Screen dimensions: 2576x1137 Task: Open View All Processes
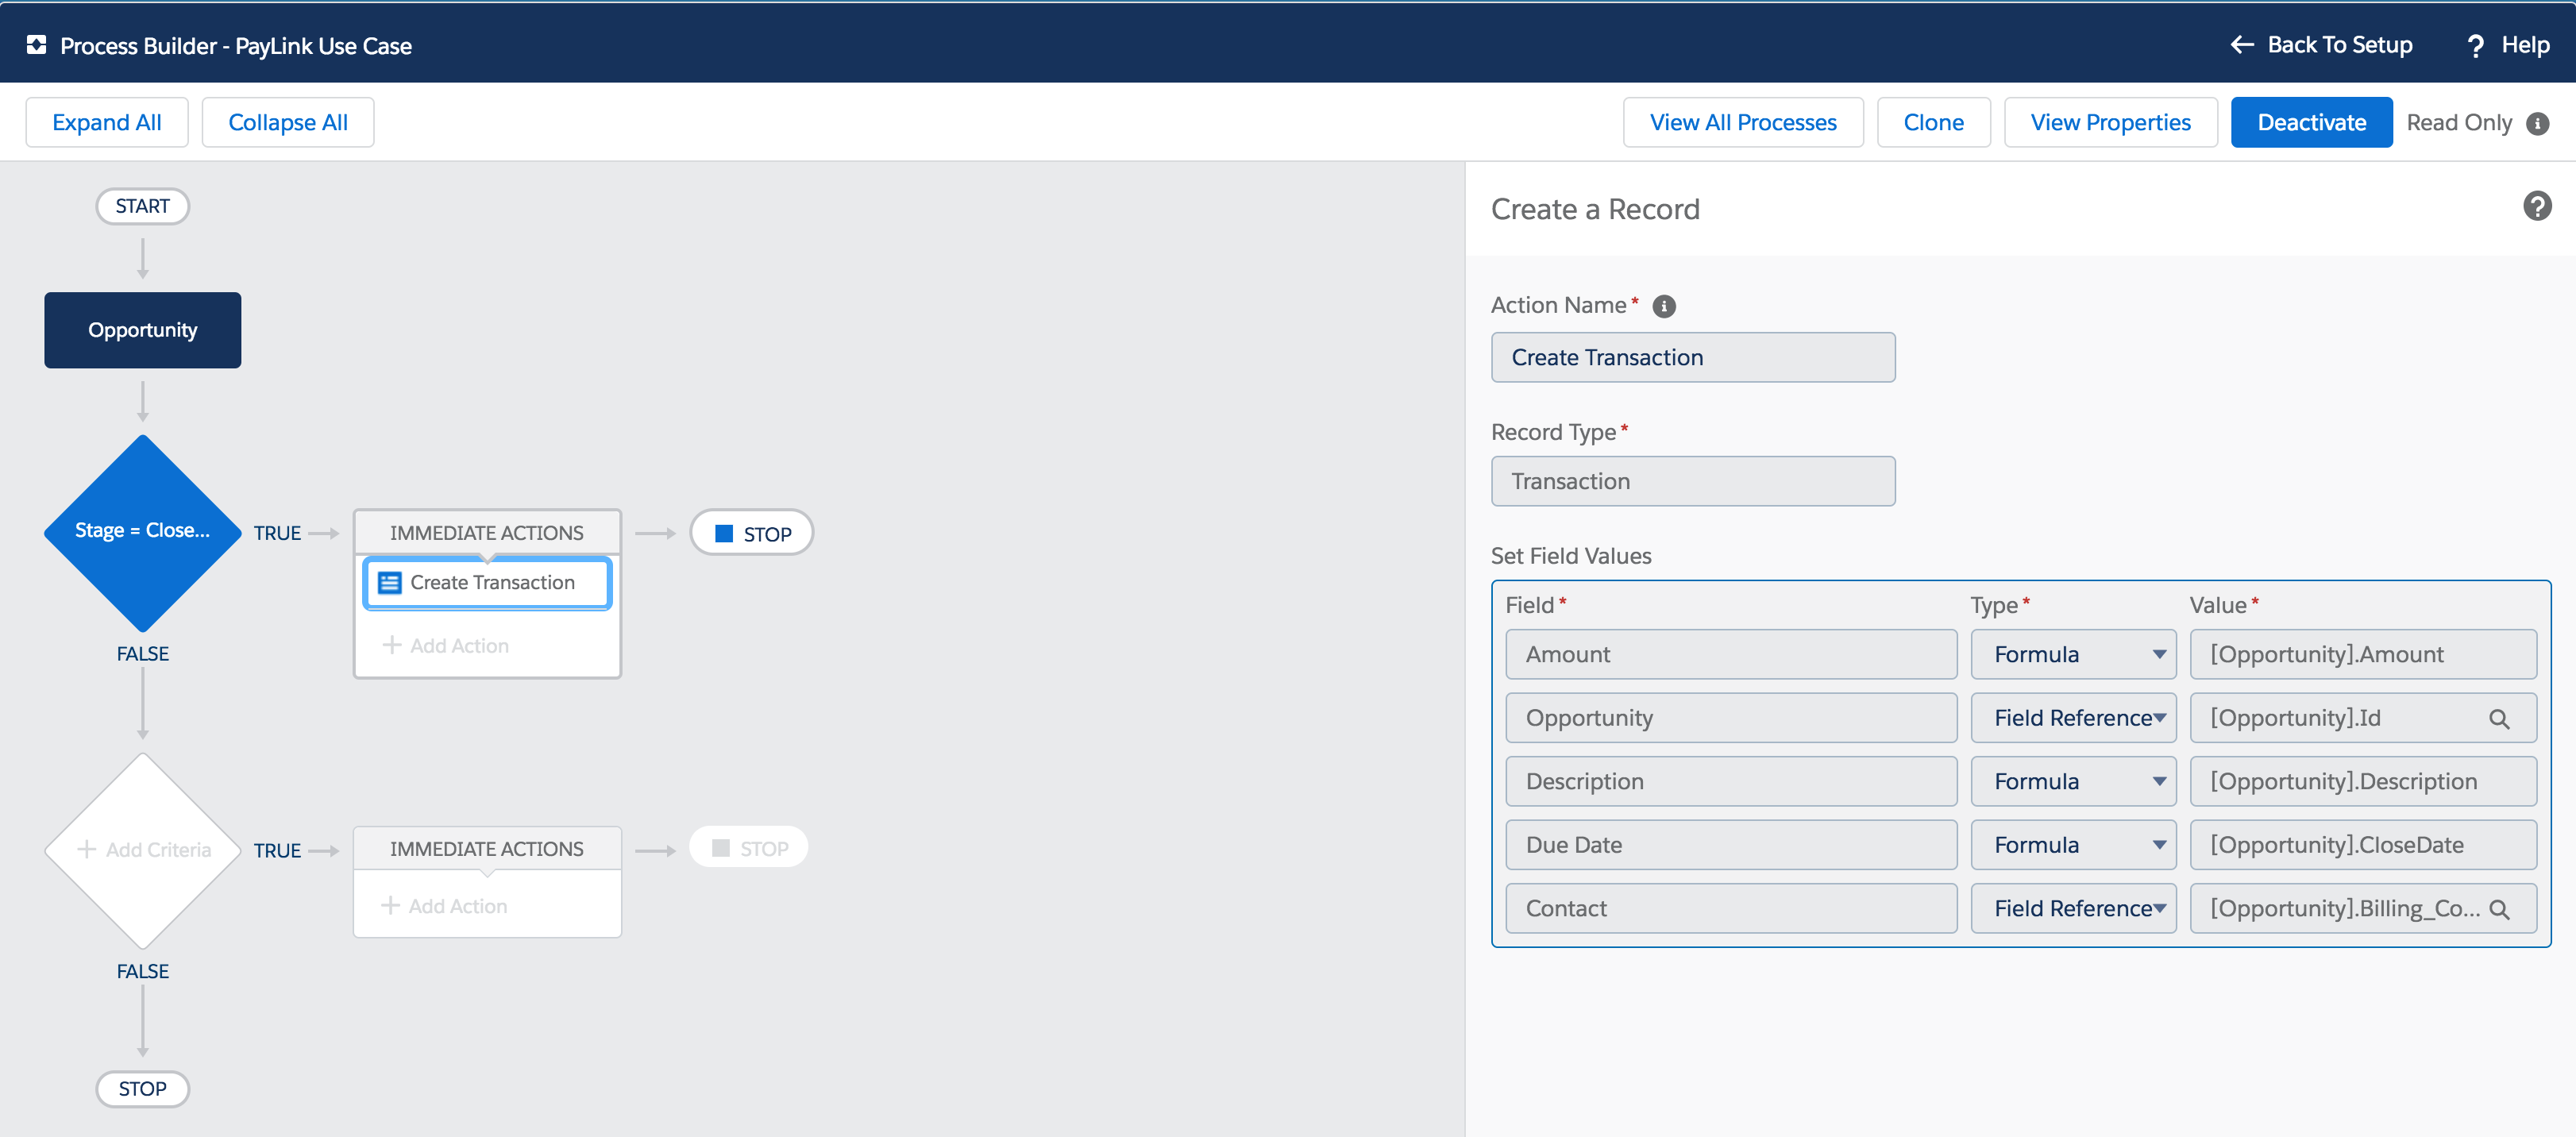click(1743, 123)
